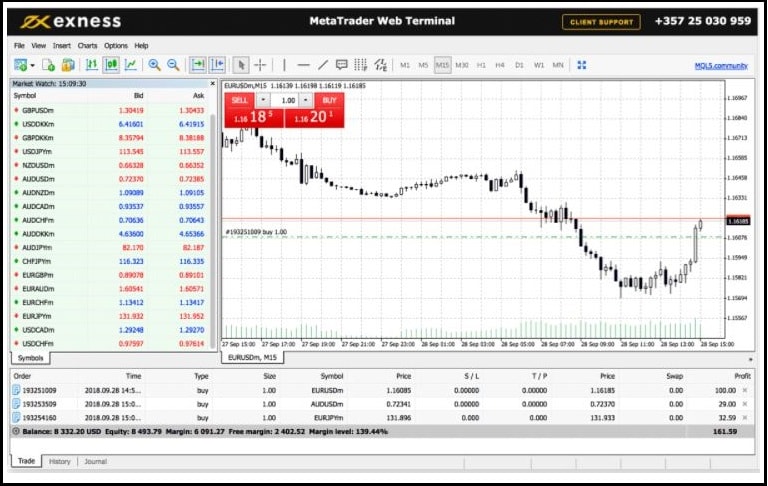768x486 pixels.
Task: Open the dropdown arrow beside the SELL button
Action: click(x=263, y=100)
